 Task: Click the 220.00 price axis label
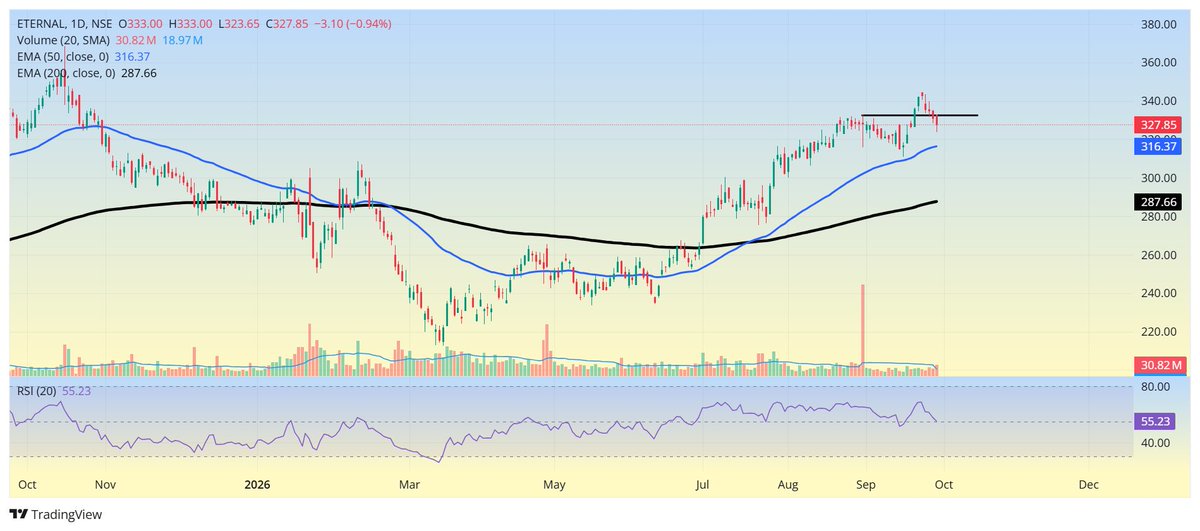pyautogui.click(x=1160, y=332)
